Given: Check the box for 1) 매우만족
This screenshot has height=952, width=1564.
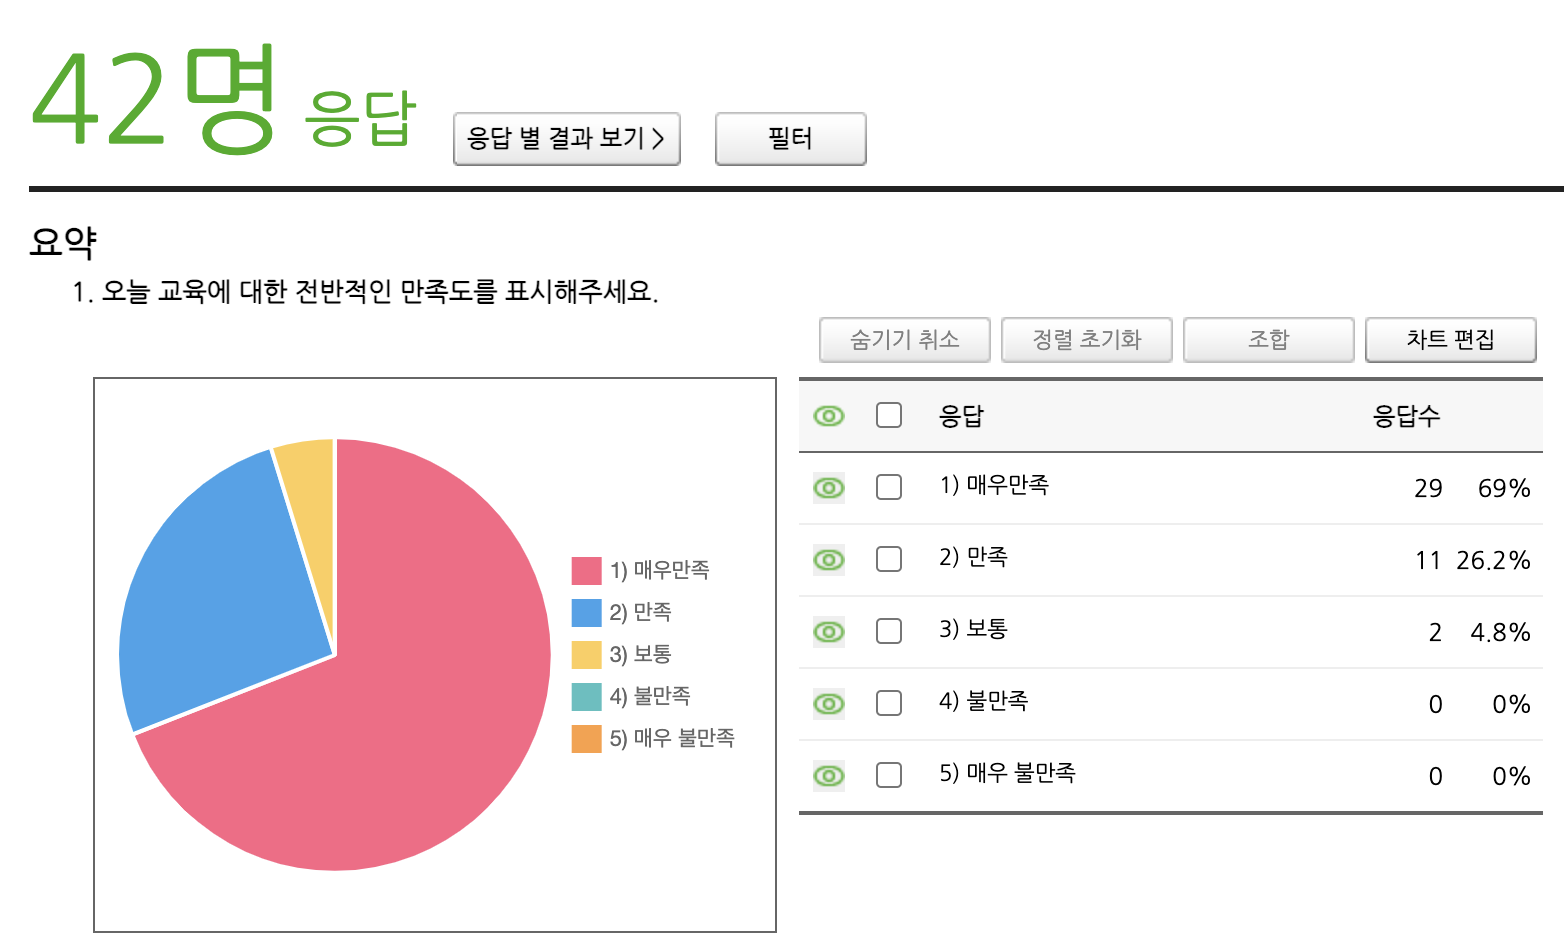Looking at the screenshot, I should 889,487.
